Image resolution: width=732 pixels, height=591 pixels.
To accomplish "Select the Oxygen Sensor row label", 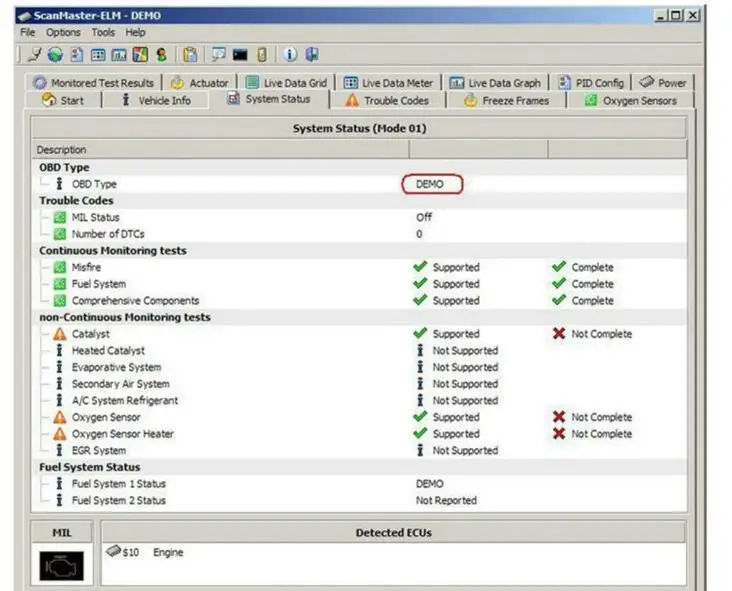I will (106, 417).
